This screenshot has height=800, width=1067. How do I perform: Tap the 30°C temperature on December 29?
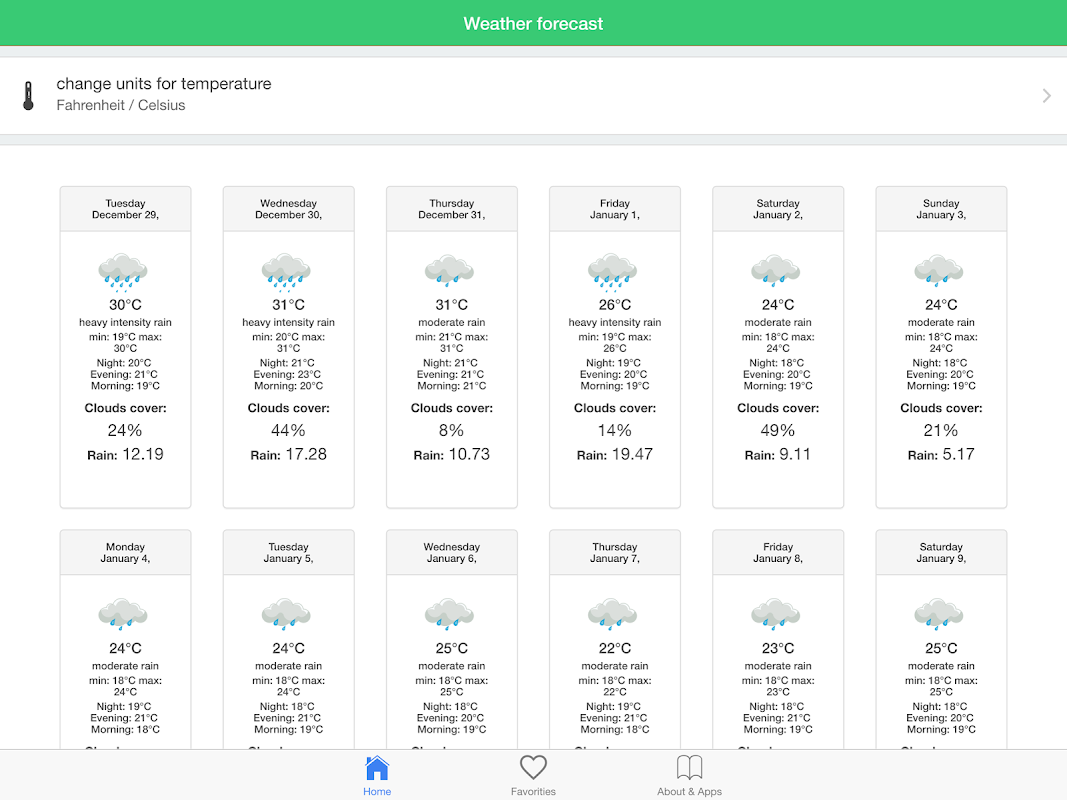point(125,305)
